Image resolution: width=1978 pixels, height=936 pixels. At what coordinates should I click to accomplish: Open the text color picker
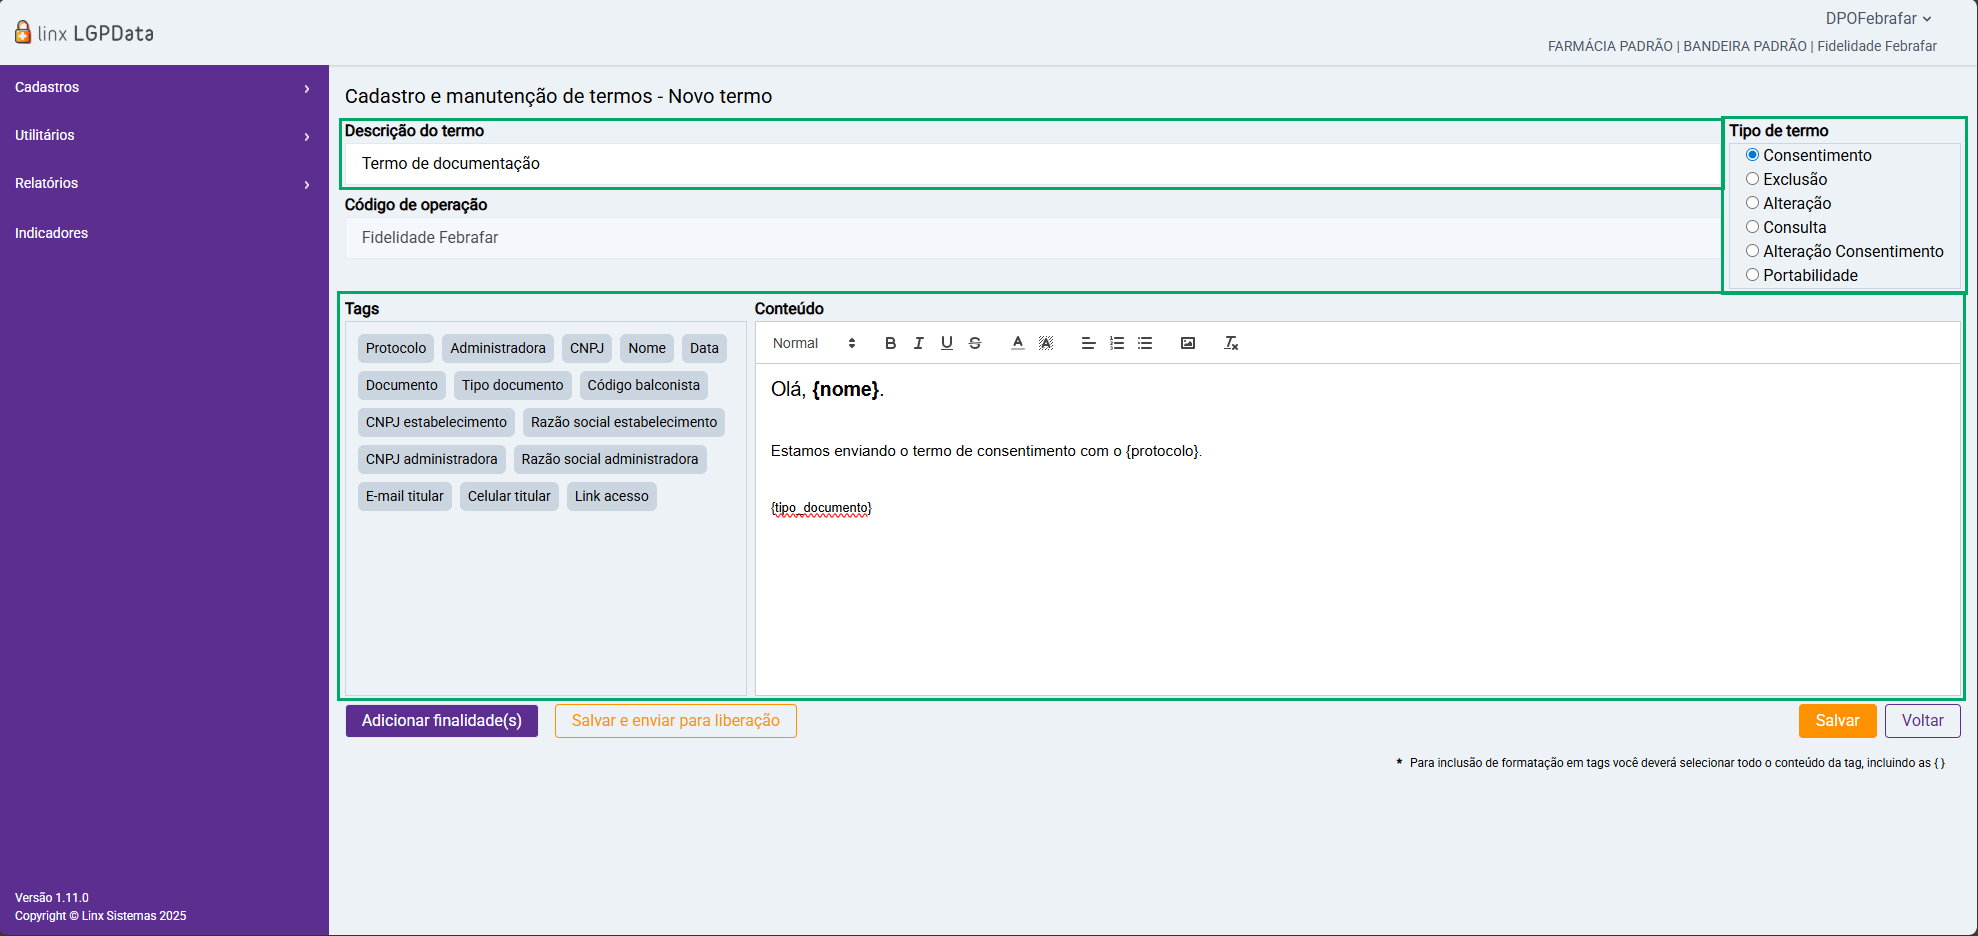tap(1017, 343)
